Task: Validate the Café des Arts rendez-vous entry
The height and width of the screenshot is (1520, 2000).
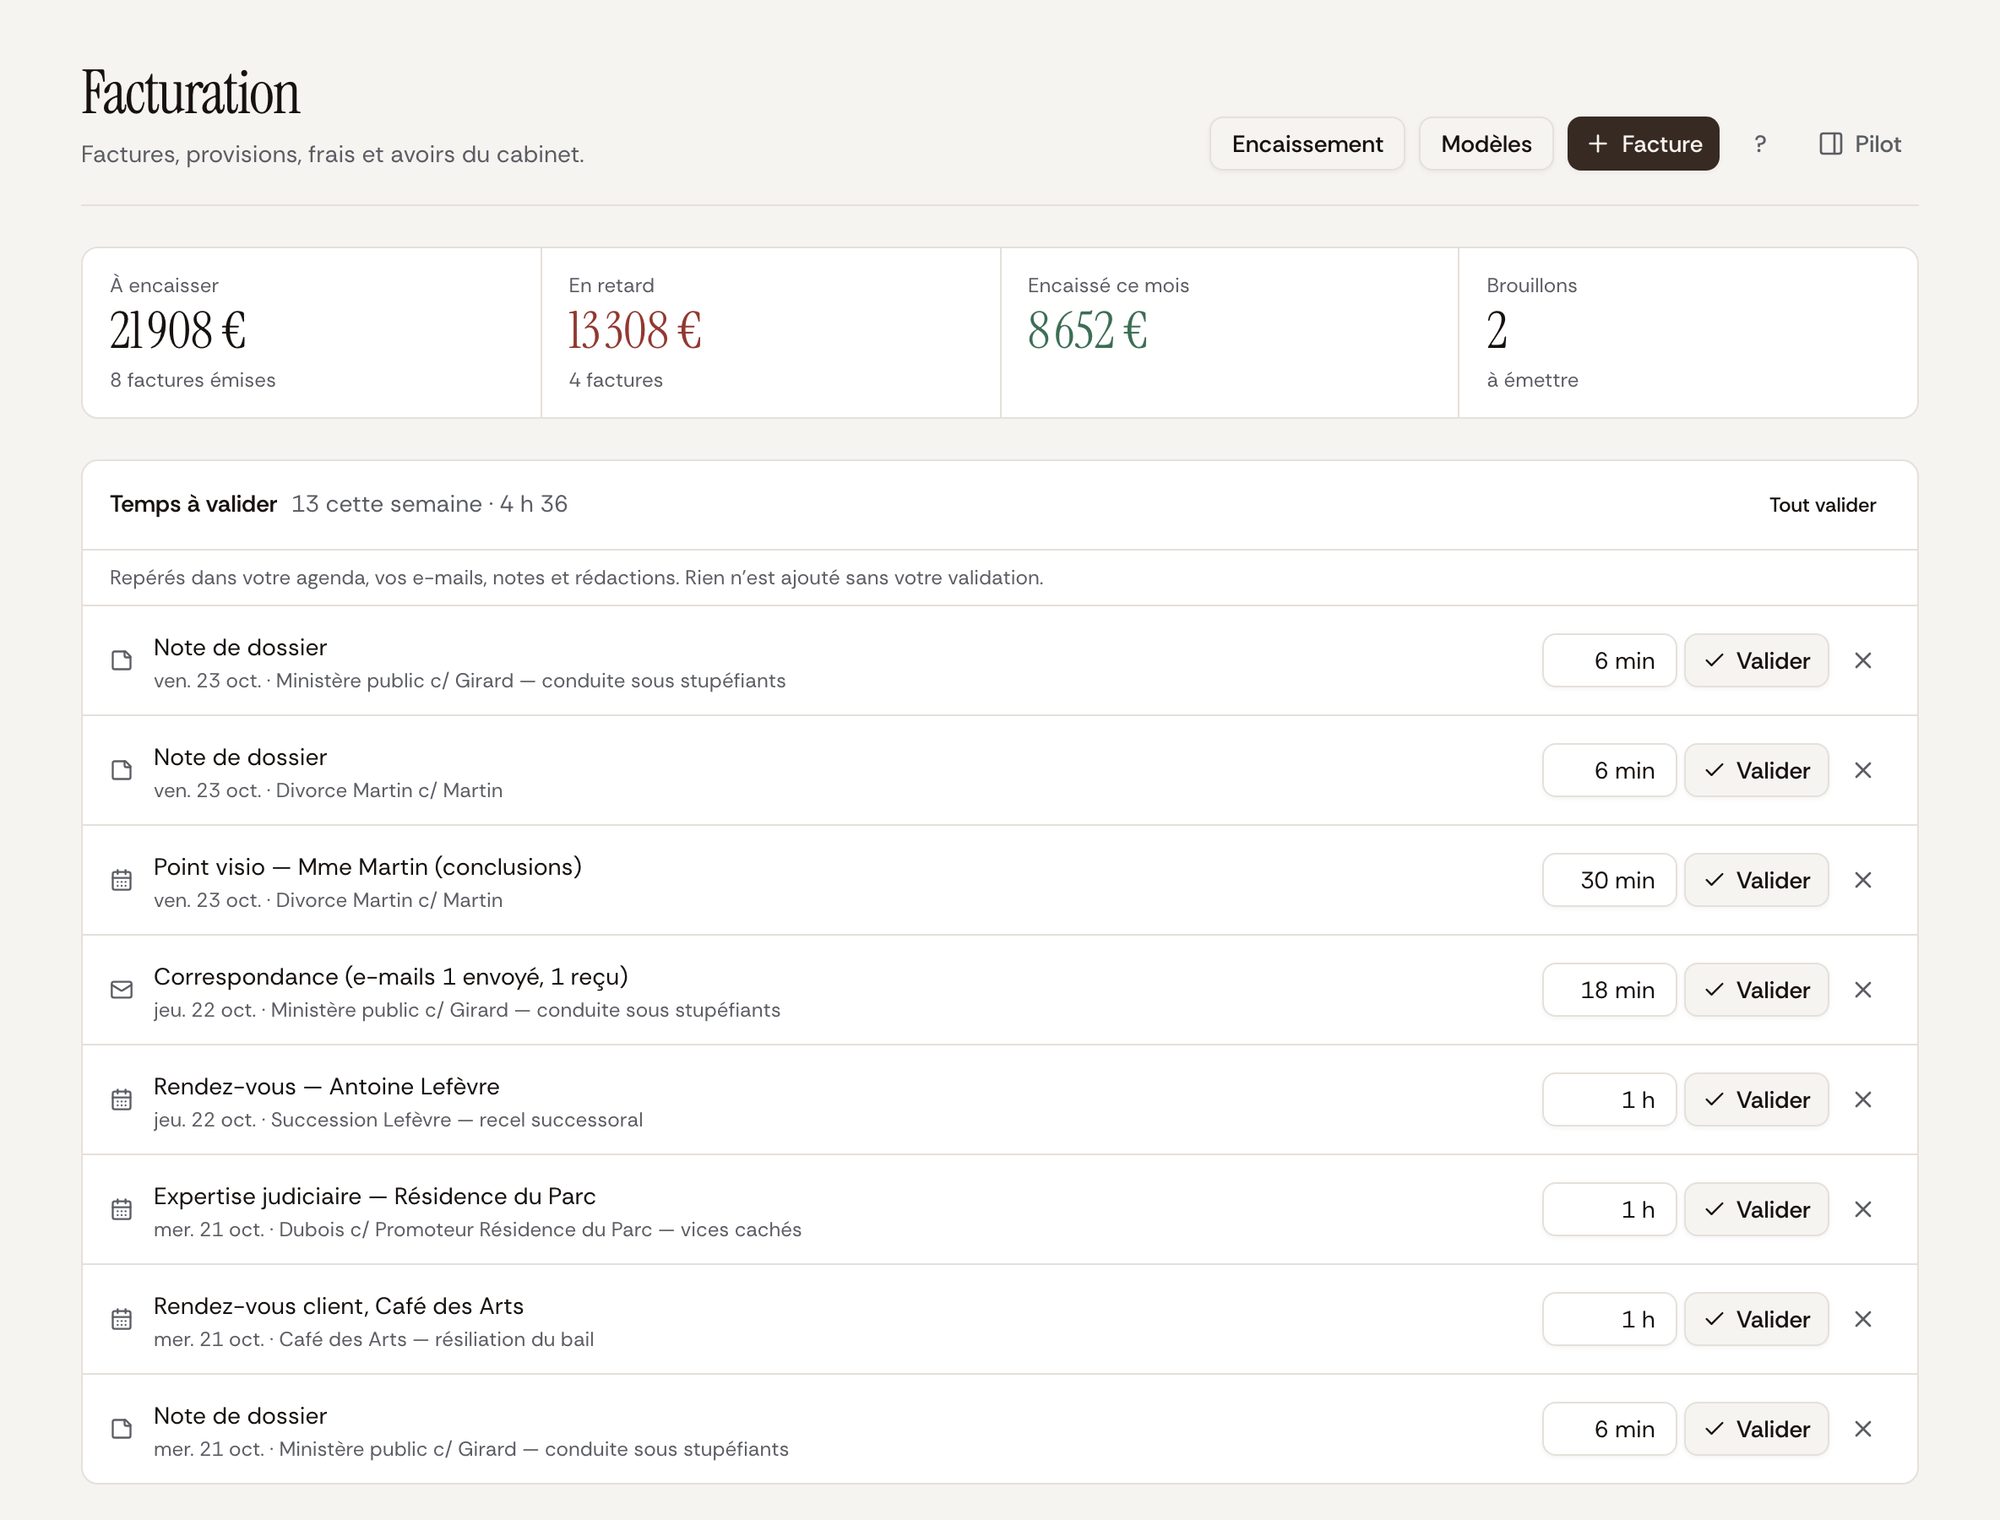Action: (1756, 1319)
